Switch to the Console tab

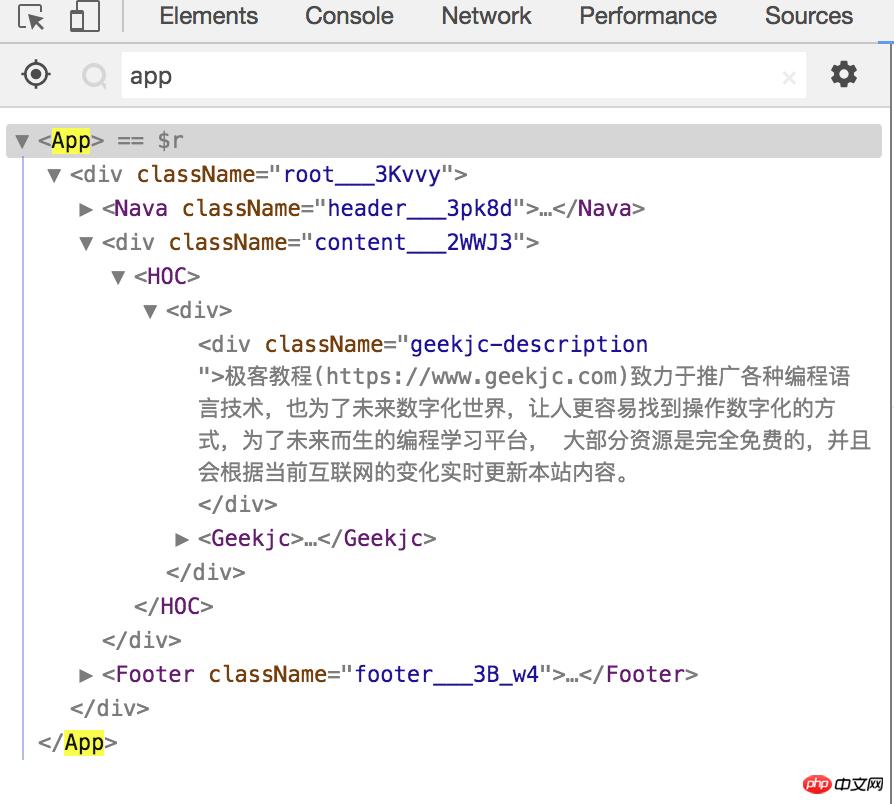coord(348,16)
